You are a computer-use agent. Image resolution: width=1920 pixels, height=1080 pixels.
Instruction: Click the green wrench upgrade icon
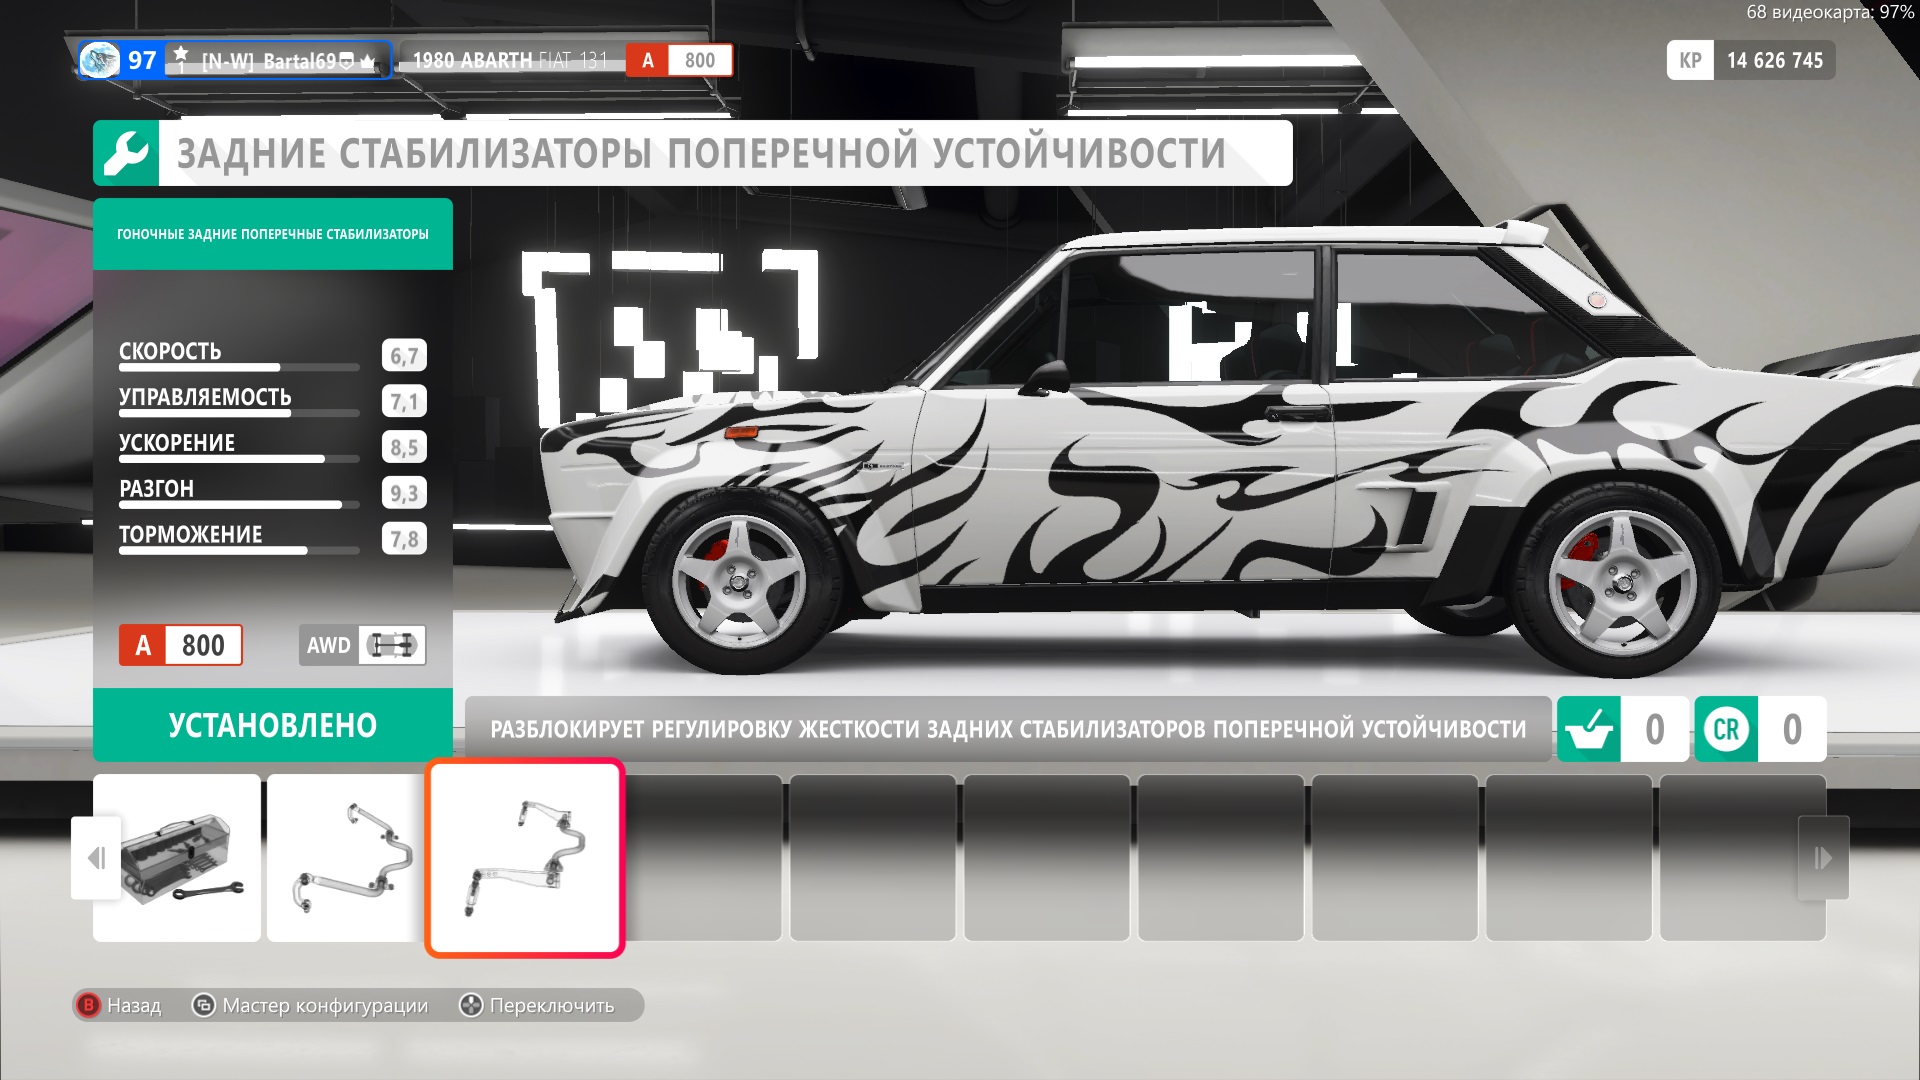126,154
